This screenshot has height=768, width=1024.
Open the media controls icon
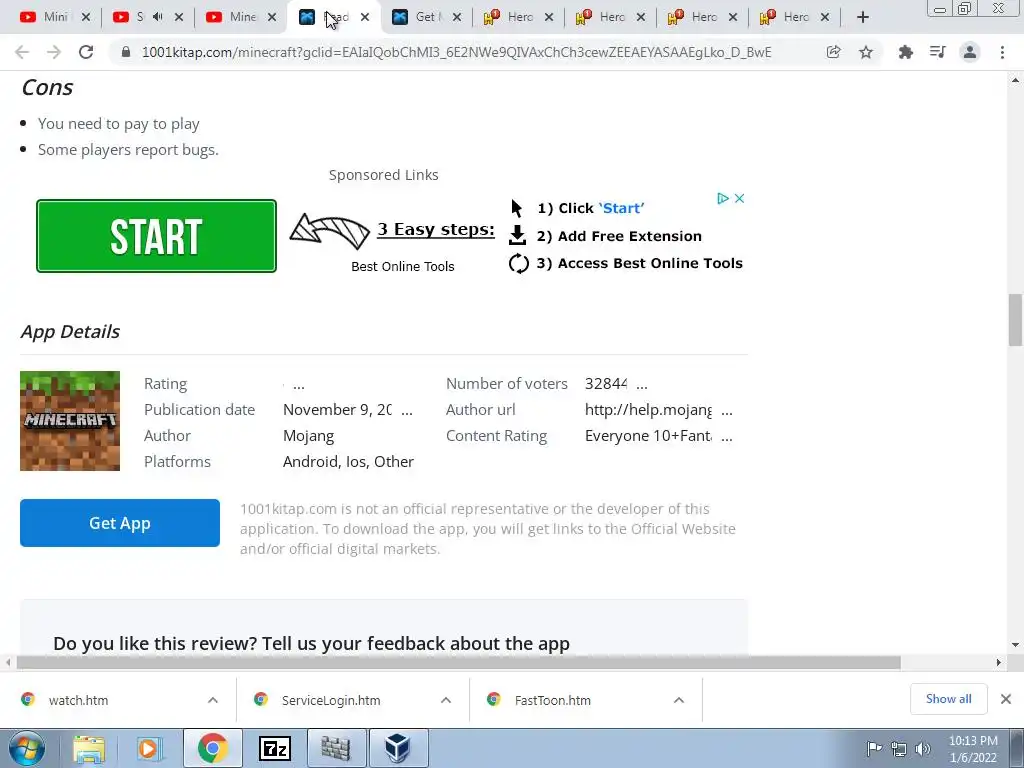coord(938,52)
